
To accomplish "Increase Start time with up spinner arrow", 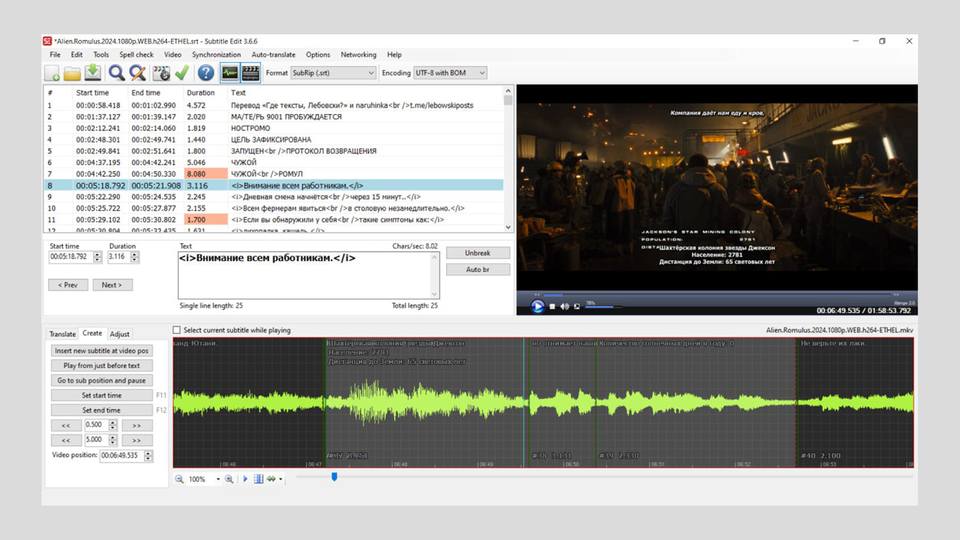I will [97, 254].
